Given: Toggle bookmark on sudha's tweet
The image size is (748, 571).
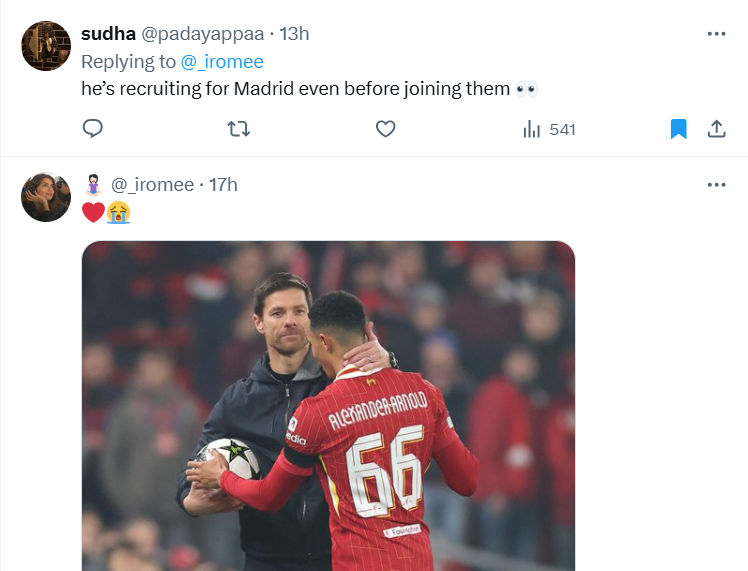Looking at the screenshot, I should (x=678, y=129).
